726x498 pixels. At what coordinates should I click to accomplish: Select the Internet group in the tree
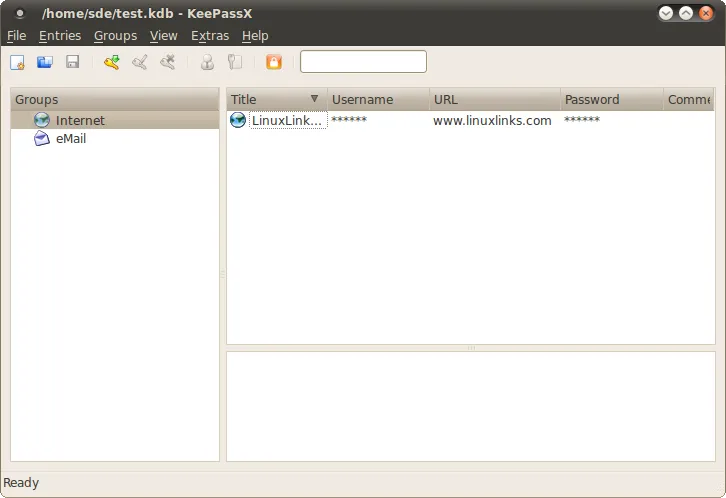(80, 120)
